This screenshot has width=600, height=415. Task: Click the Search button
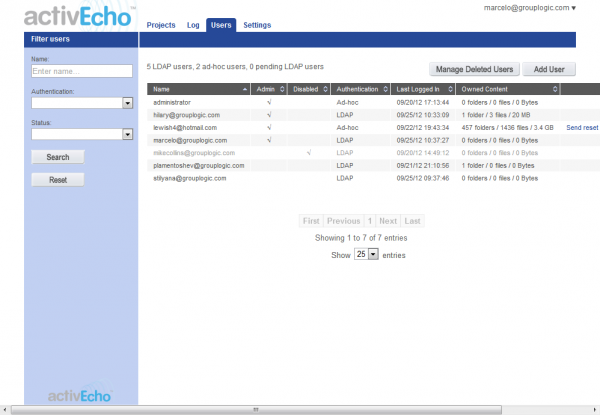click(58, 157)
